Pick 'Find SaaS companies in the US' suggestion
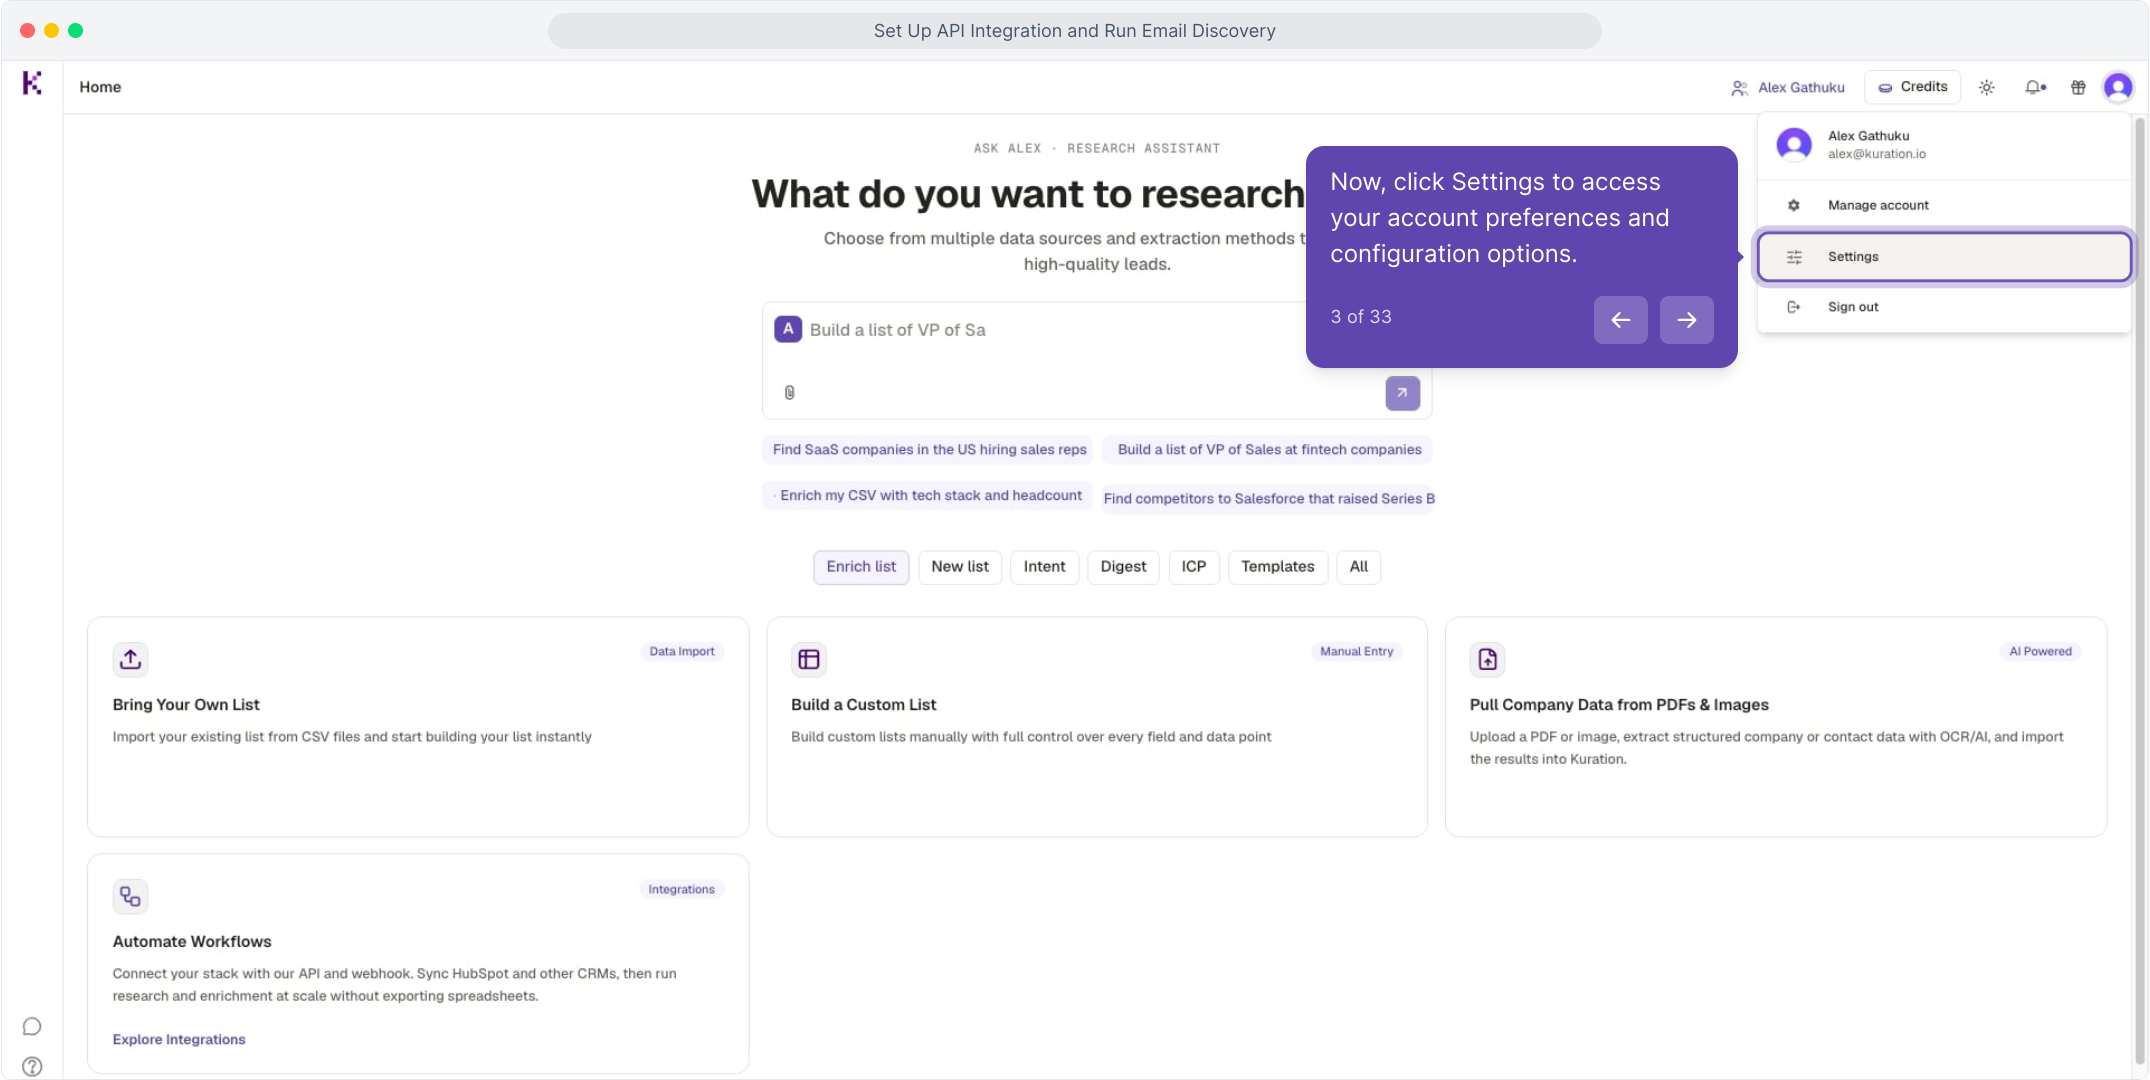2150x1080 pixels. (929, 450)
